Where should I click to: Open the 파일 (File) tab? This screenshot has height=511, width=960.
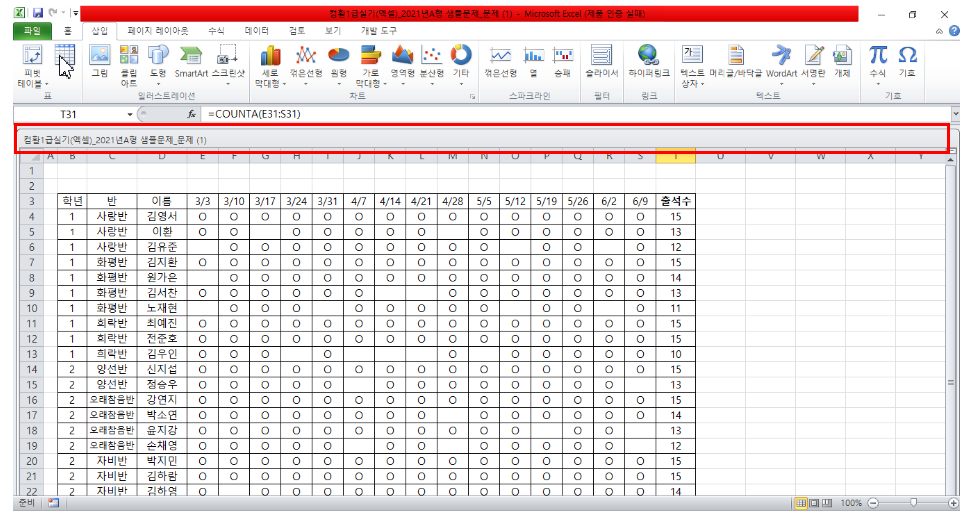tap(31, 31)
